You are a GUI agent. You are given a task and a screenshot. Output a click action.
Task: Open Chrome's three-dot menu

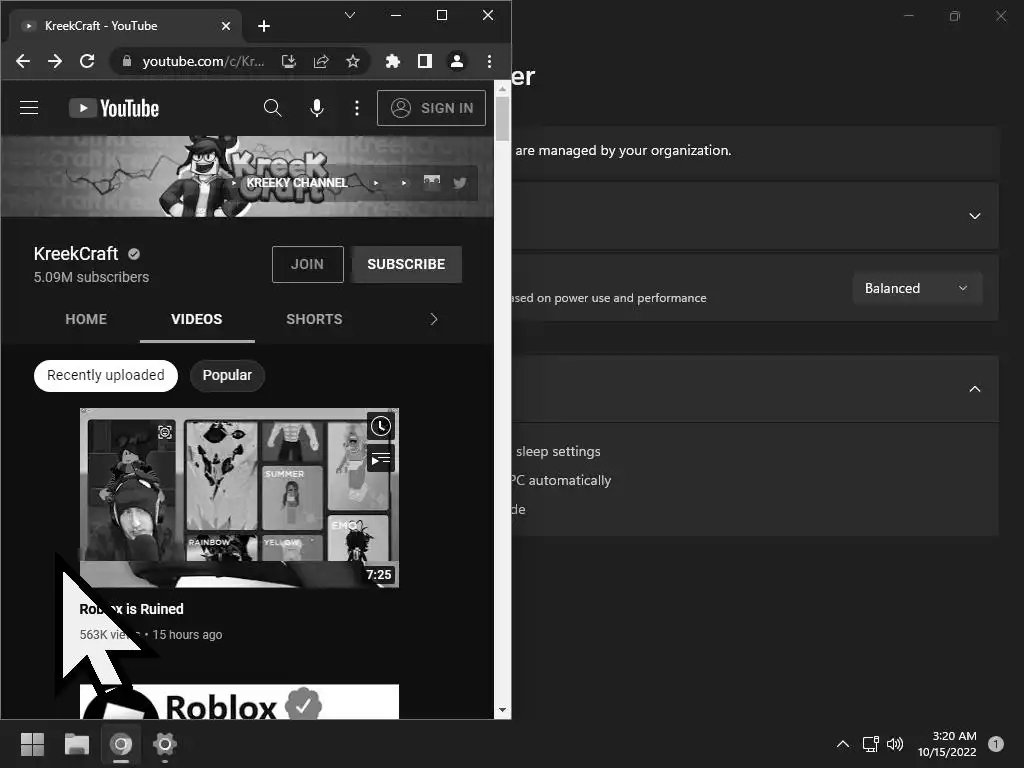(x=489, y=61)
